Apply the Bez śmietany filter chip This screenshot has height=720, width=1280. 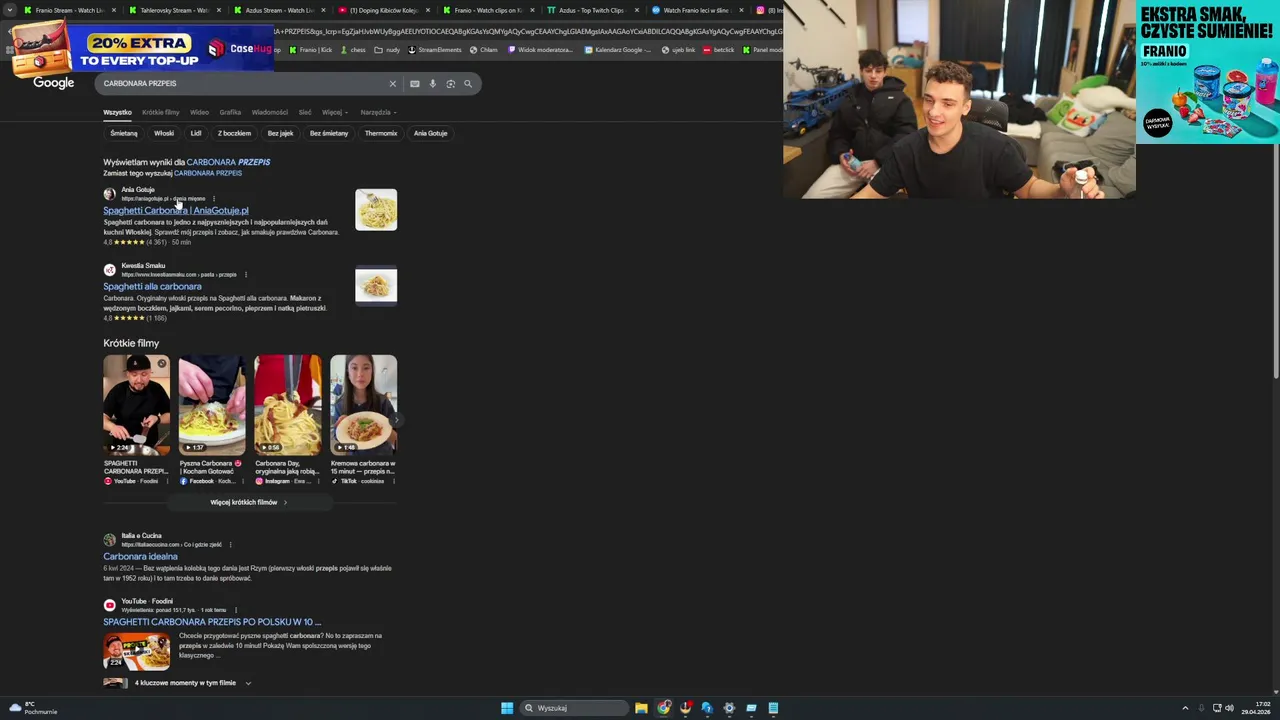point(329,133)
